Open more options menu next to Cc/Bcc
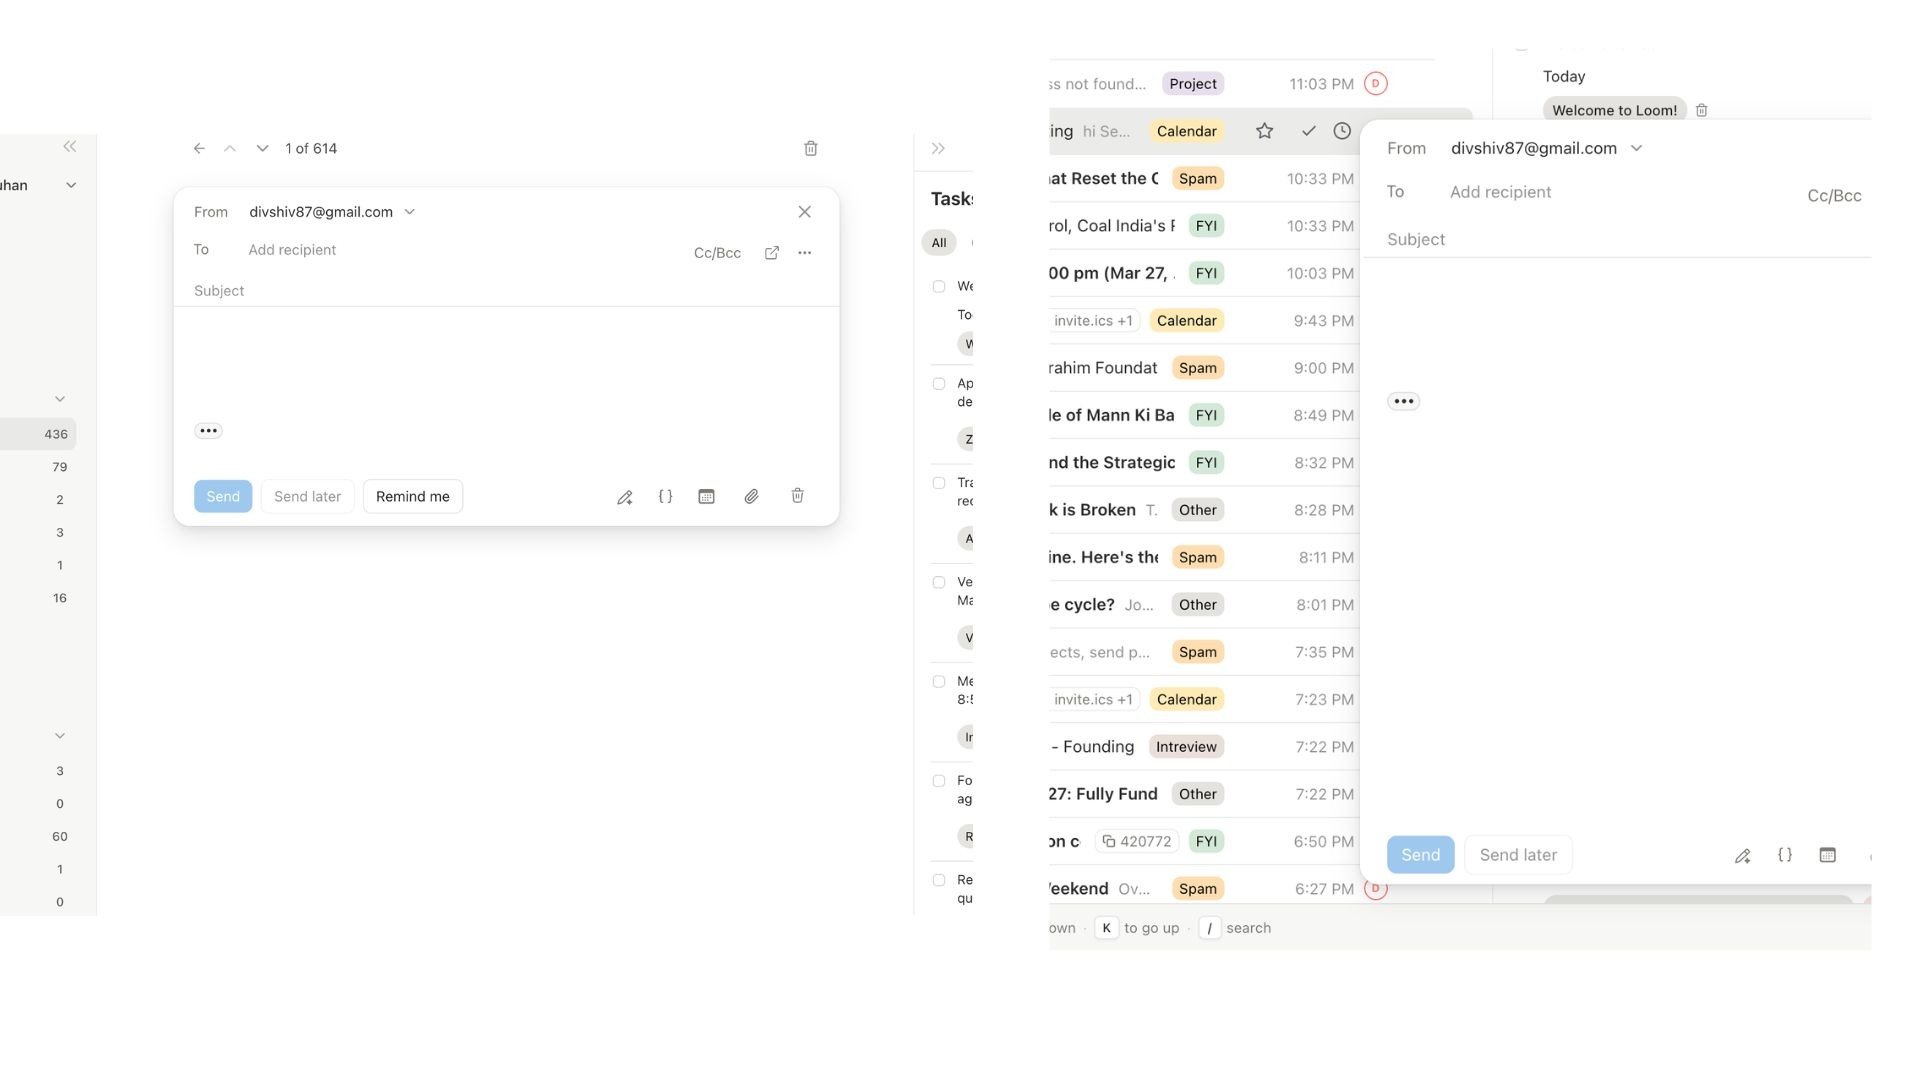 805,253
